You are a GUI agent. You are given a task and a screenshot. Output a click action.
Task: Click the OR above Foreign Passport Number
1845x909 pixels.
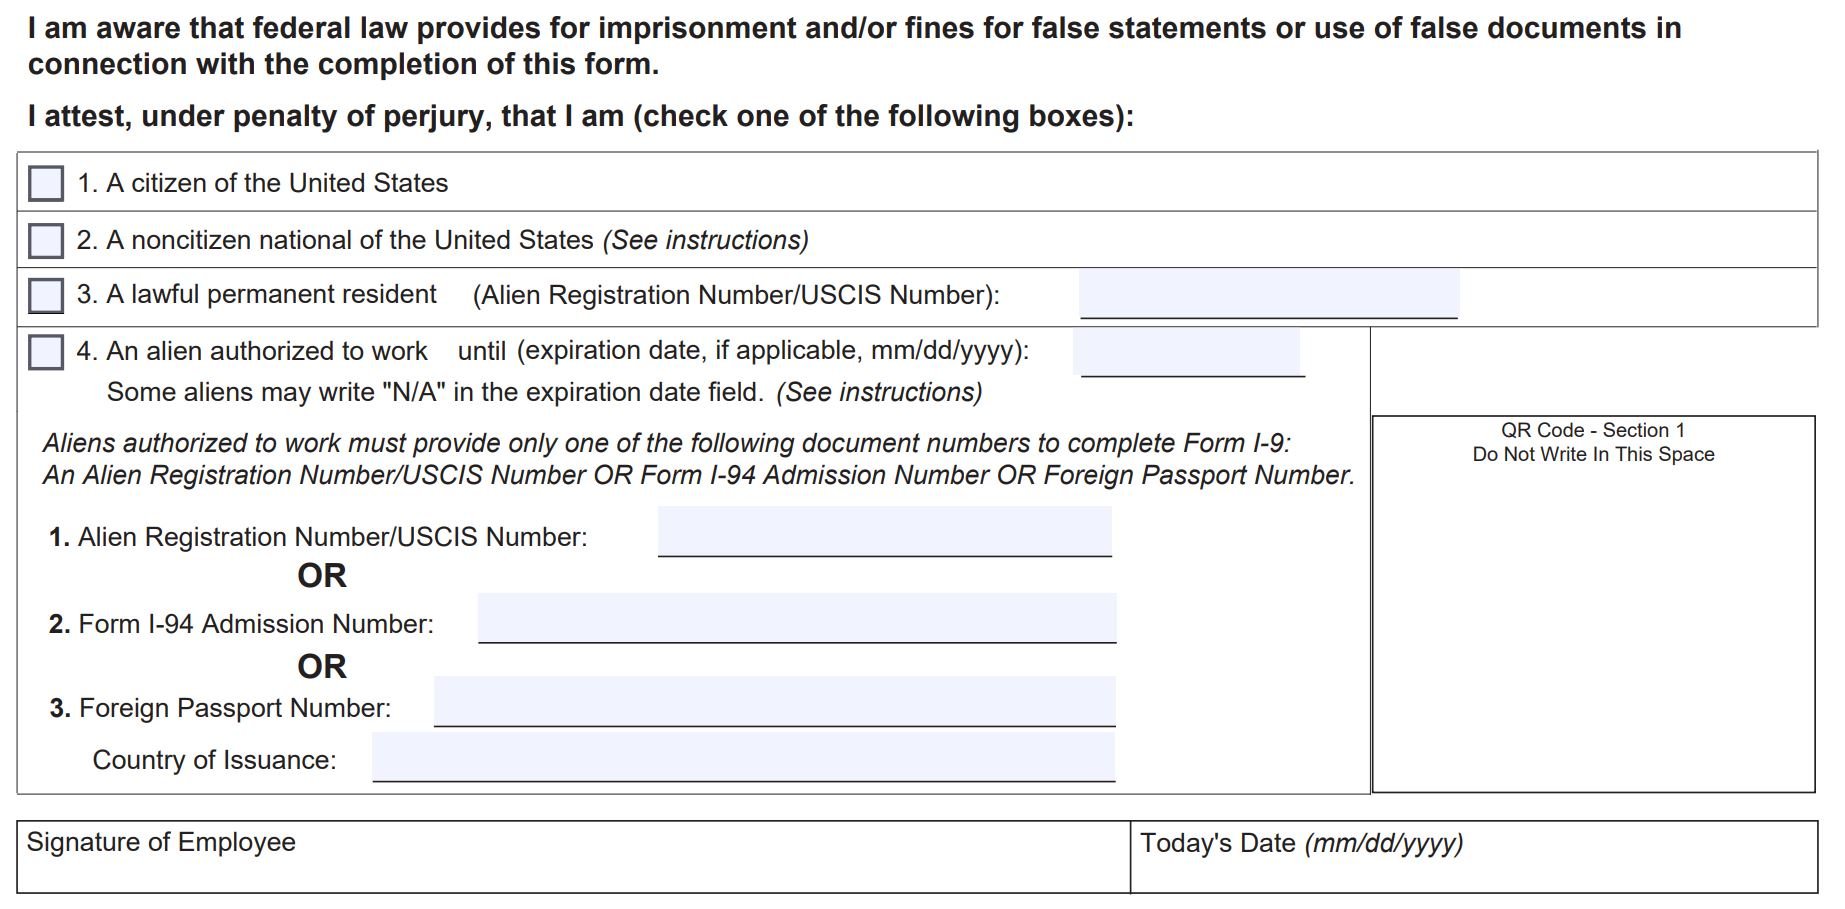click(x=322, y=667)
